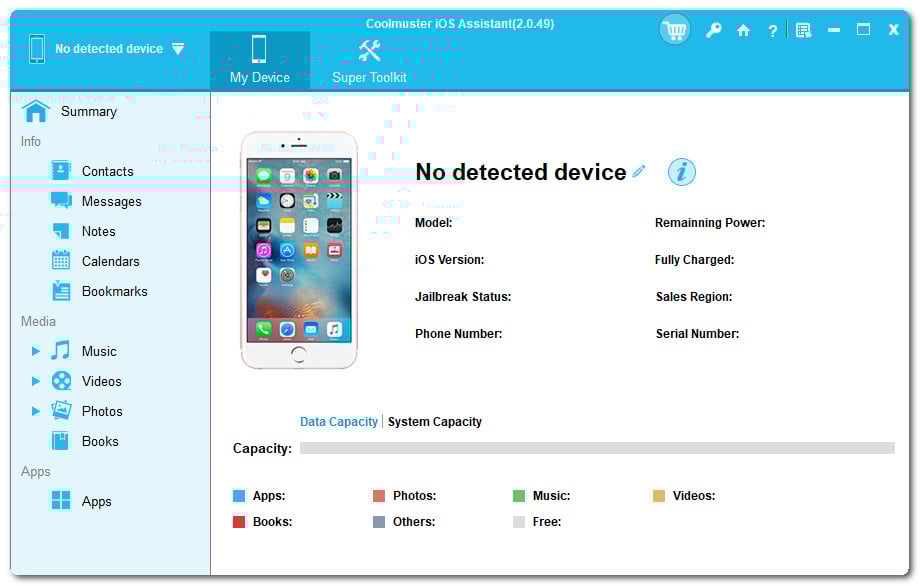This screenshot has height=586, width=920.
Task: Click the 'Remainning Power:' label
Action: click(x=710, y=223)
